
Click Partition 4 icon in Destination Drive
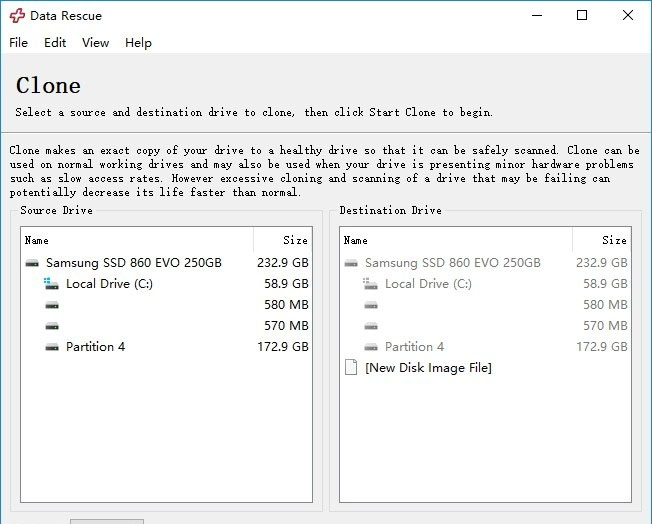tap(371, 347)
